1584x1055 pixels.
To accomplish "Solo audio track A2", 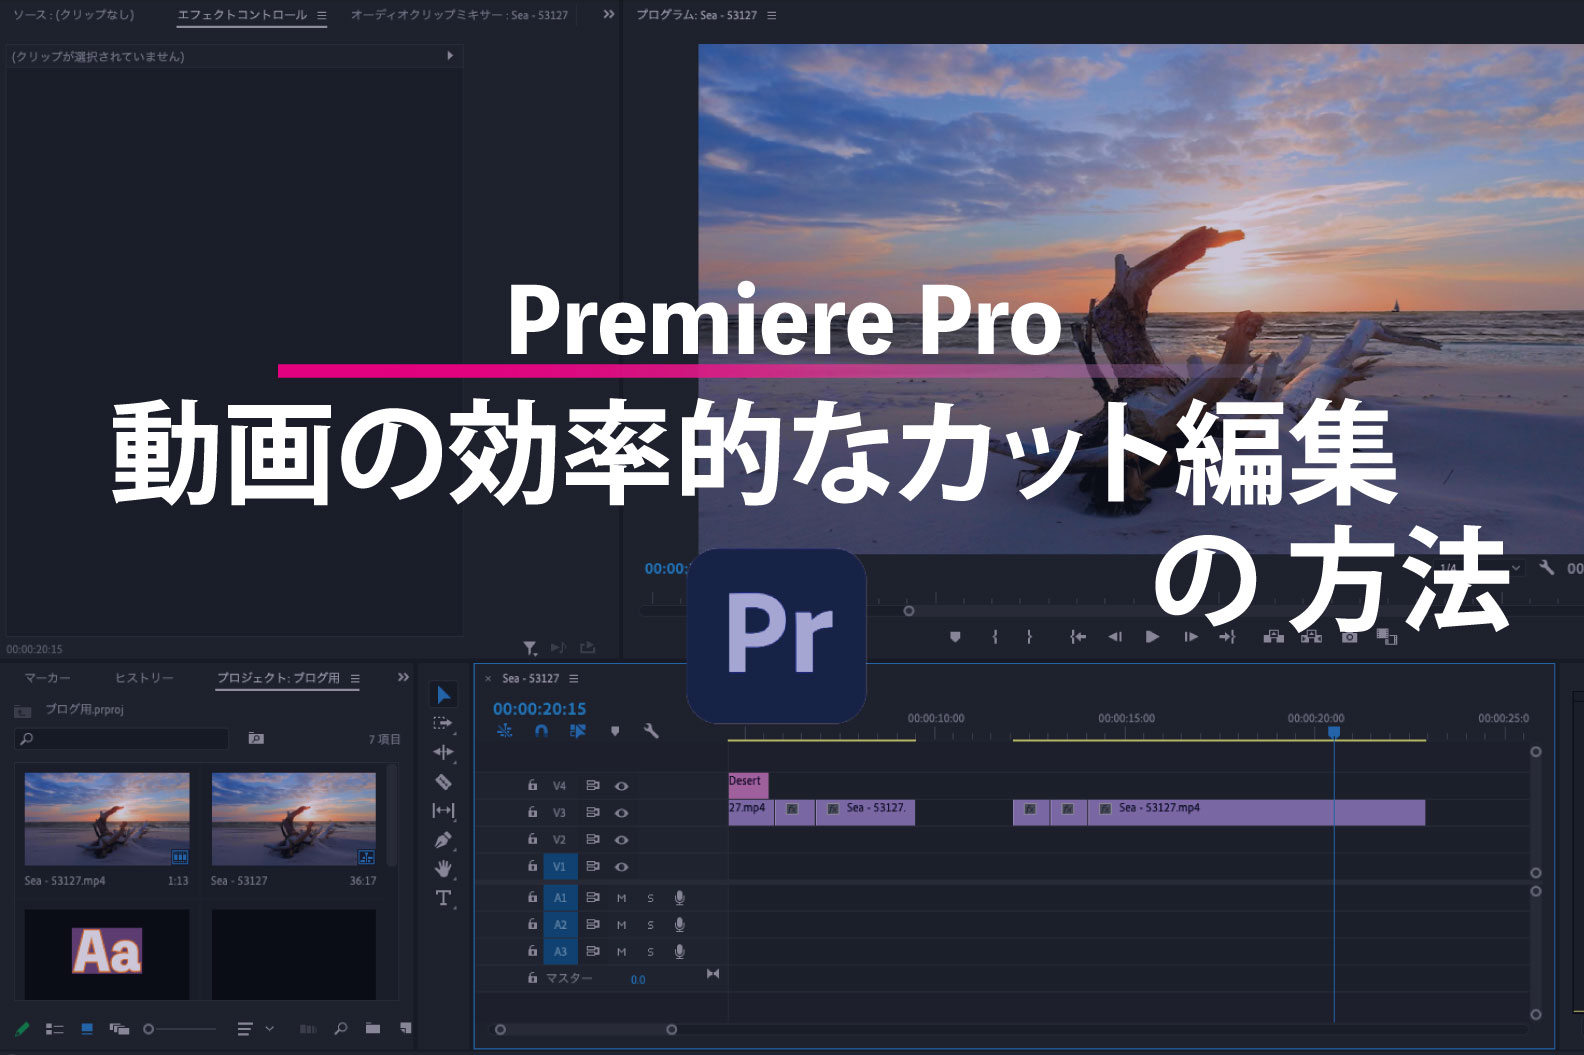I will [x=650, y=925].
